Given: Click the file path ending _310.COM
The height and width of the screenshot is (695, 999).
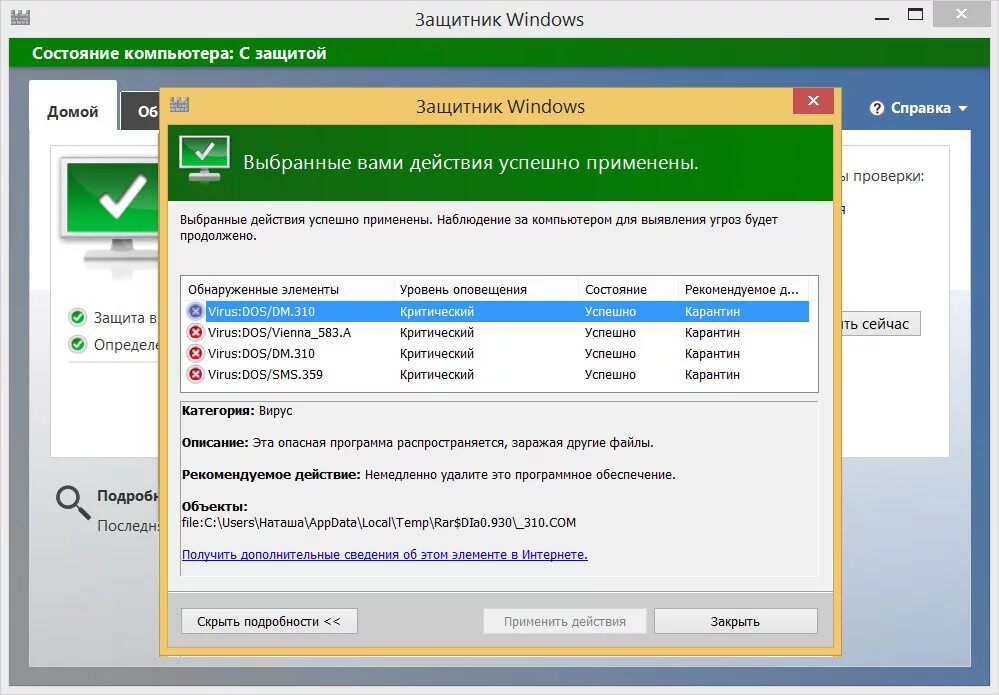Looking at the screenshot, I should [378, 522].
